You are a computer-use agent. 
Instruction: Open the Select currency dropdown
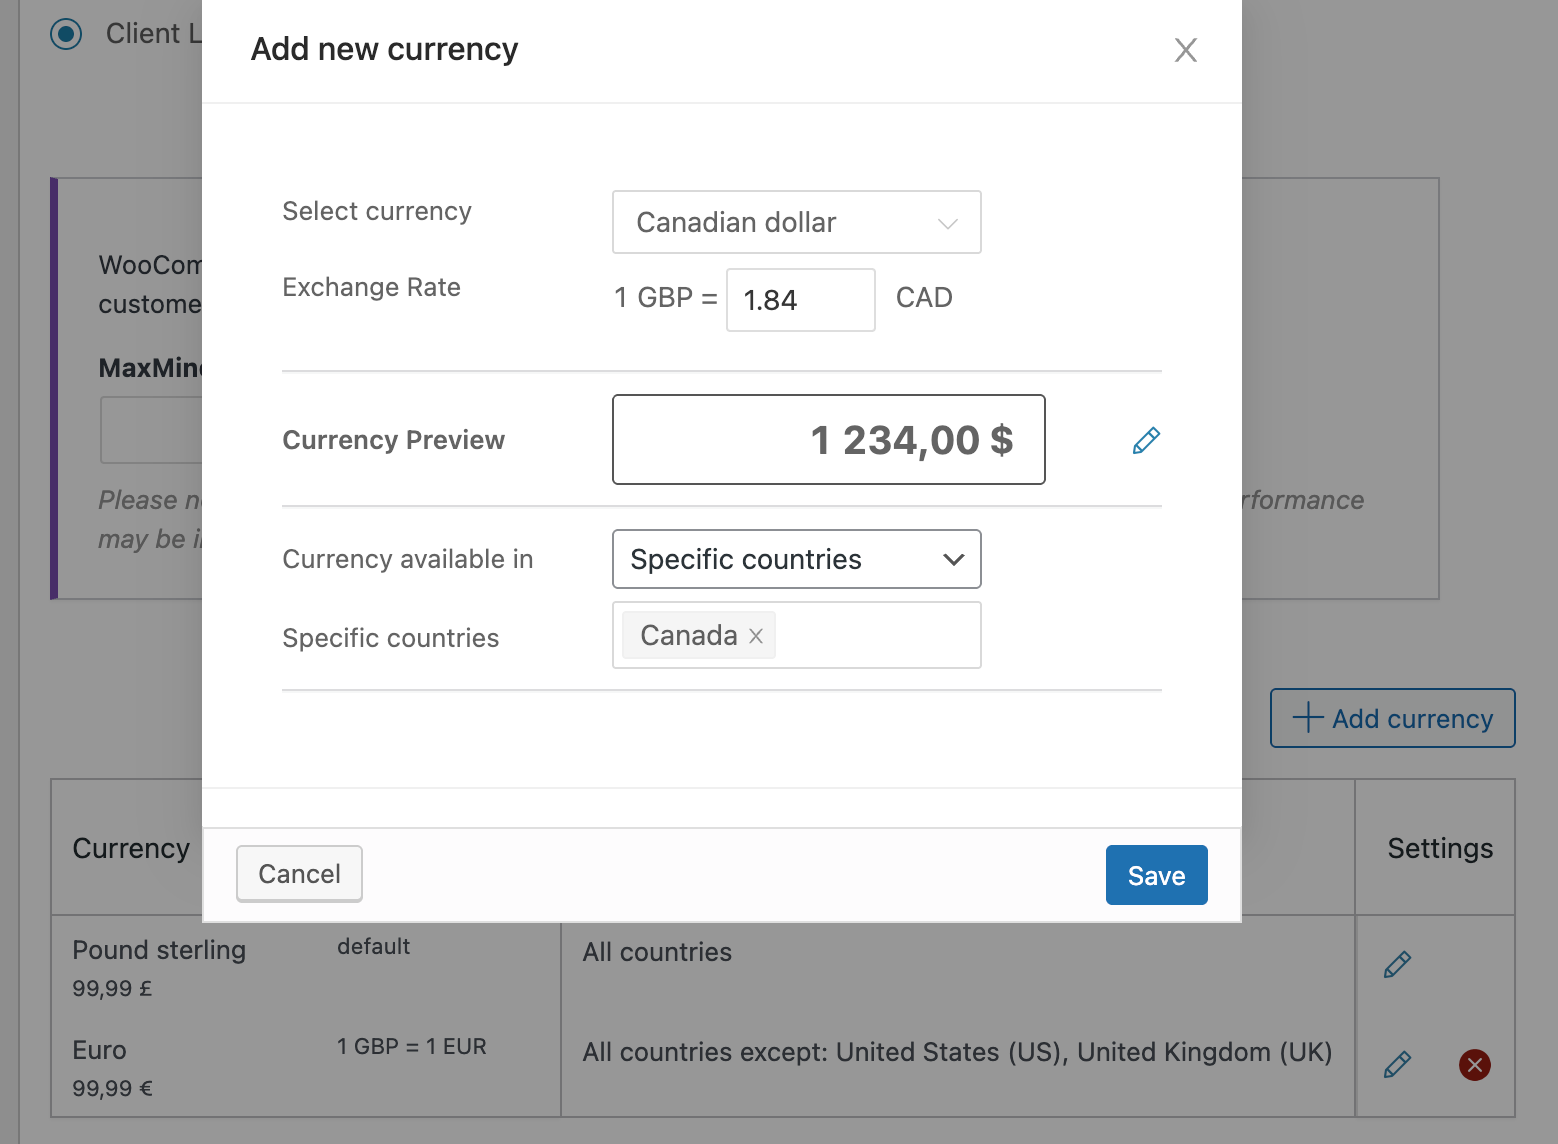pos(796,222)
